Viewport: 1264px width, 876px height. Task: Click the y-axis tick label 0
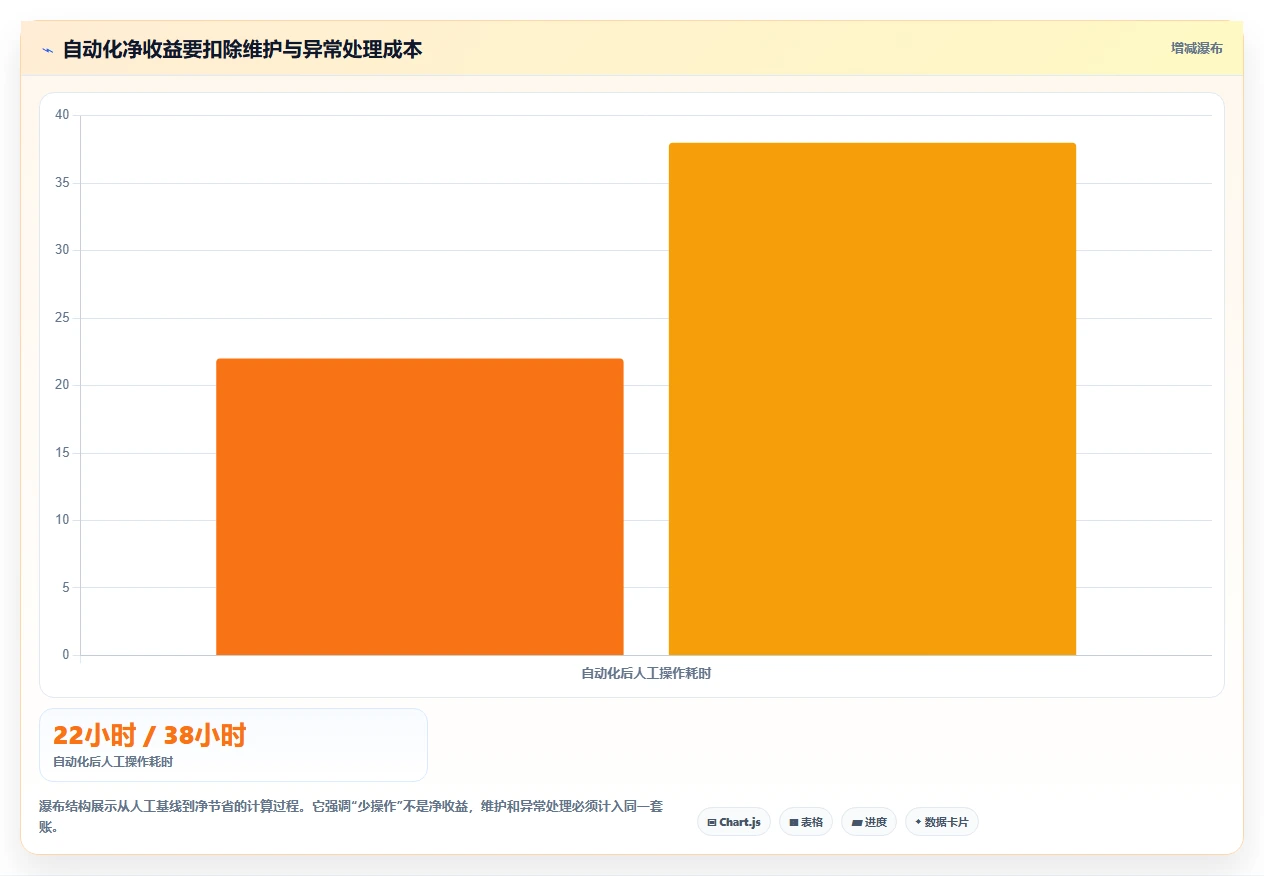66,655
